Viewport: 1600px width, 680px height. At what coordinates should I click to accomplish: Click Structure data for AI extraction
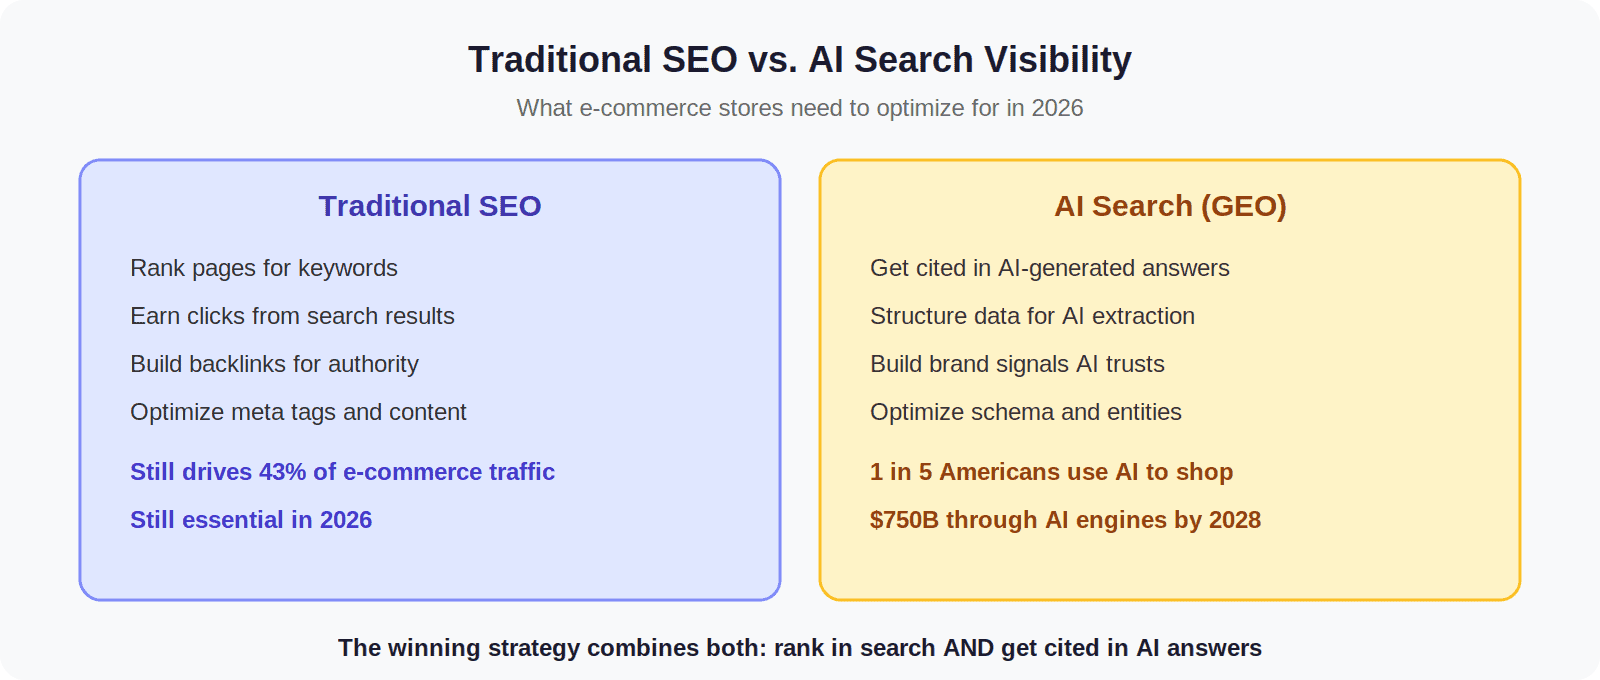pyautogui.click(x=1032, y=316)
